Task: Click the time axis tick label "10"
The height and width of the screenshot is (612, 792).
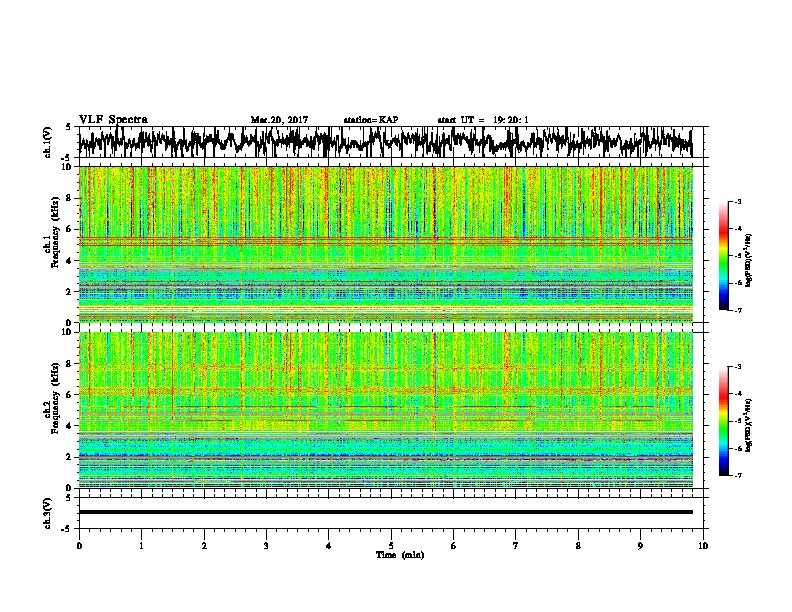Action: point(703,546)
